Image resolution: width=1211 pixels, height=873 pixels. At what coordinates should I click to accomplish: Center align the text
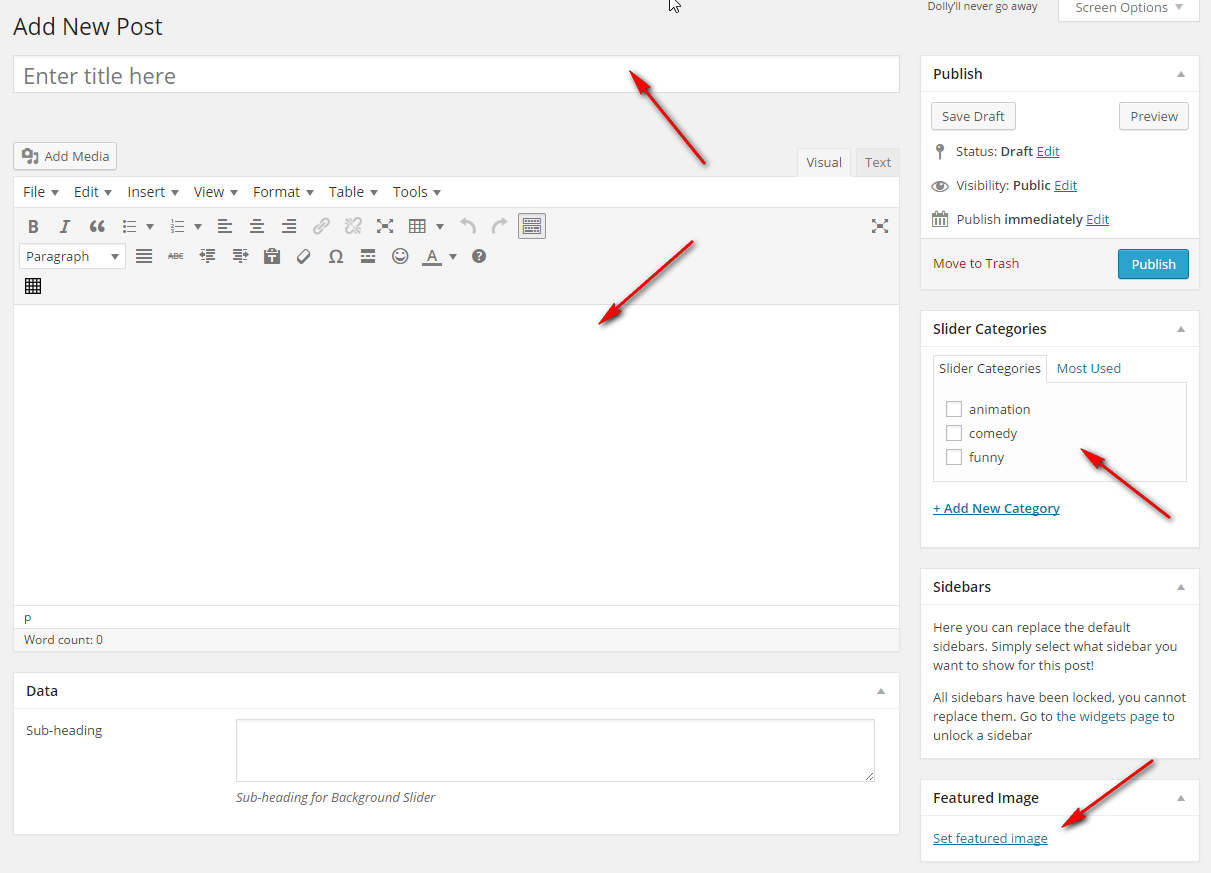coord(257,226)
